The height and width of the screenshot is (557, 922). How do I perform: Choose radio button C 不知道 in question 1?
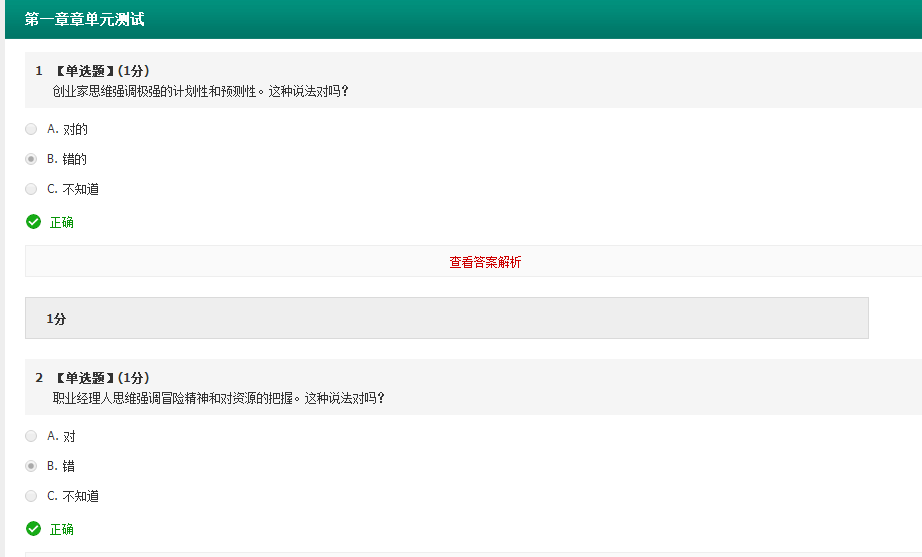point(31,189)
